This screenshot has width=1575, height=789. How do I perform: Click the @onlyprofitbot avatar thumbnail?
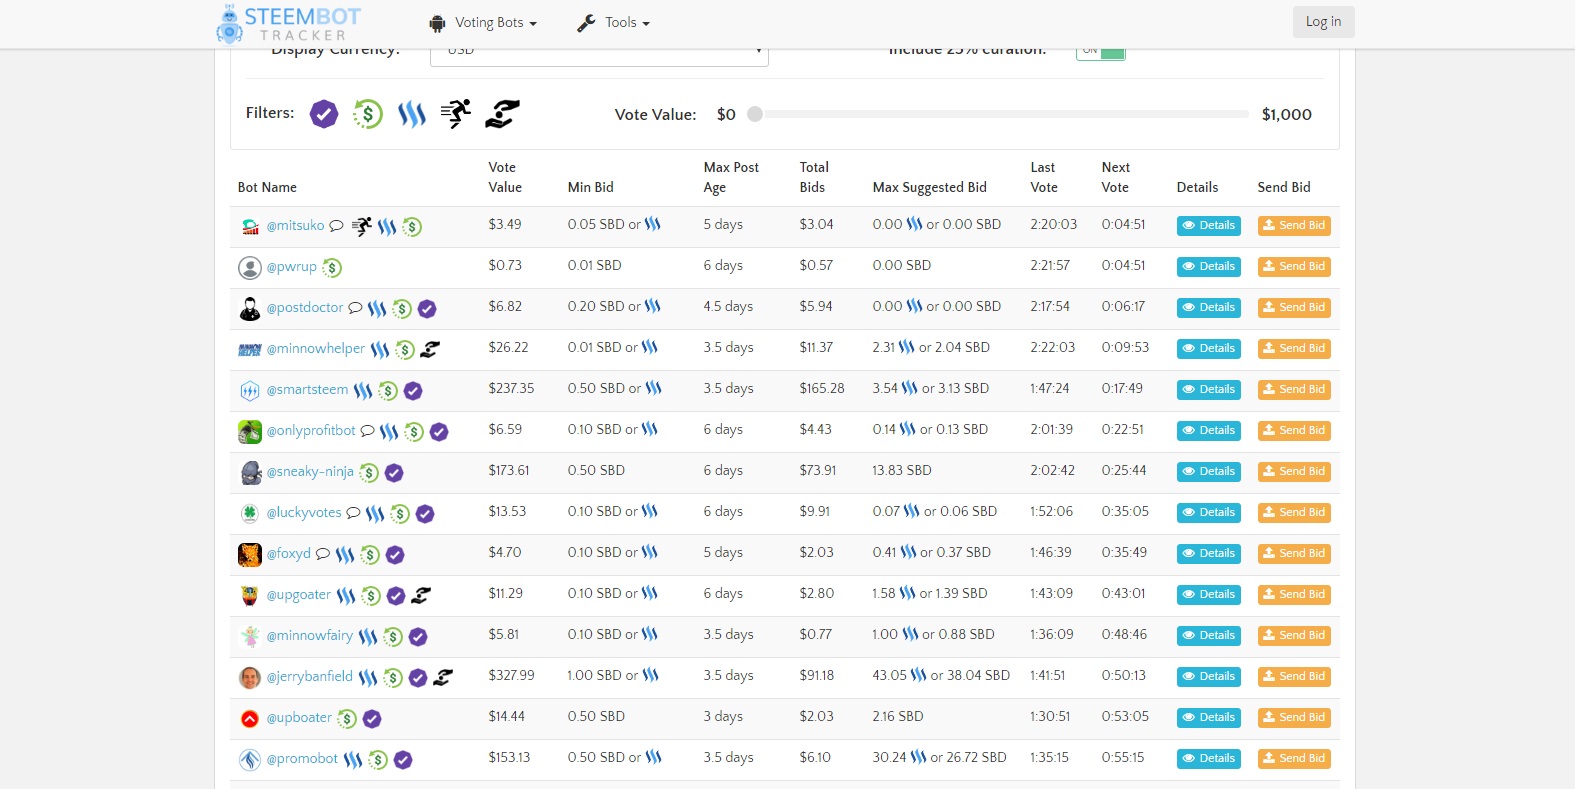click(x=250, y=431)
